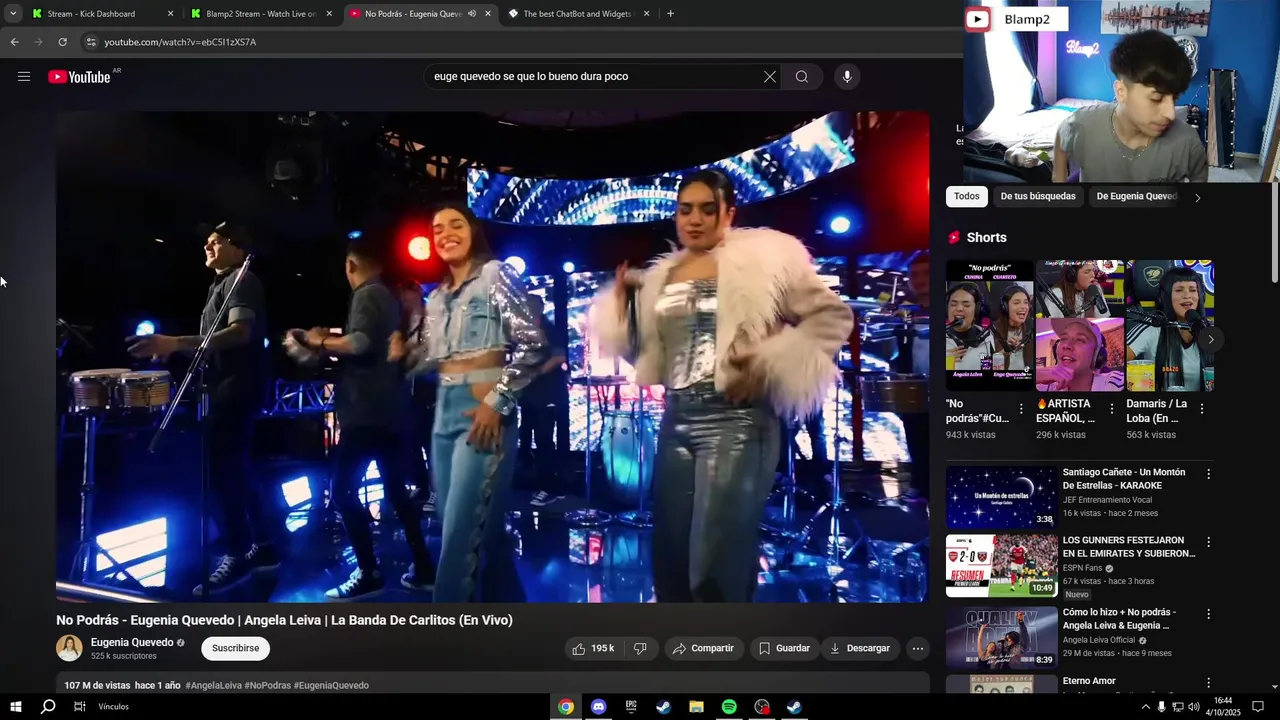Select the De tus búsquedas chip
Image resolution: width=1280 pixels, height=720 pixels.
(x=1038, y=197)
